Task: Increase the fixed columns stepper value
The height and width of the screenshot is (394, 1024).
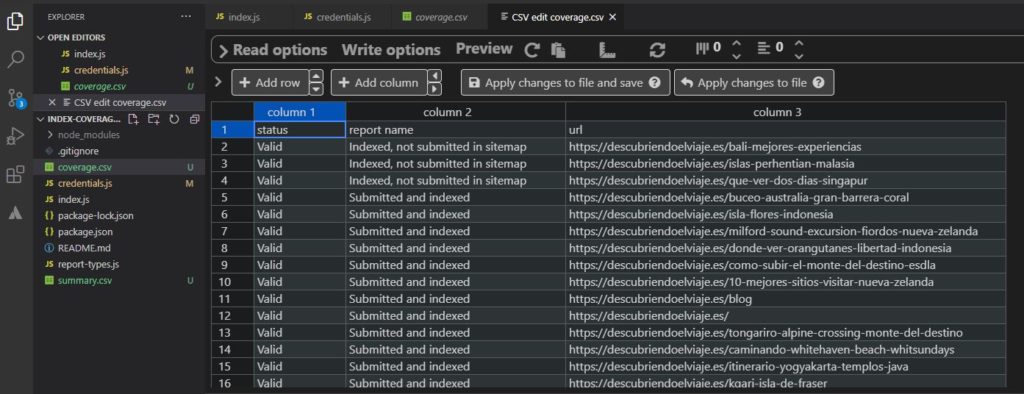Action: point(736,44)
